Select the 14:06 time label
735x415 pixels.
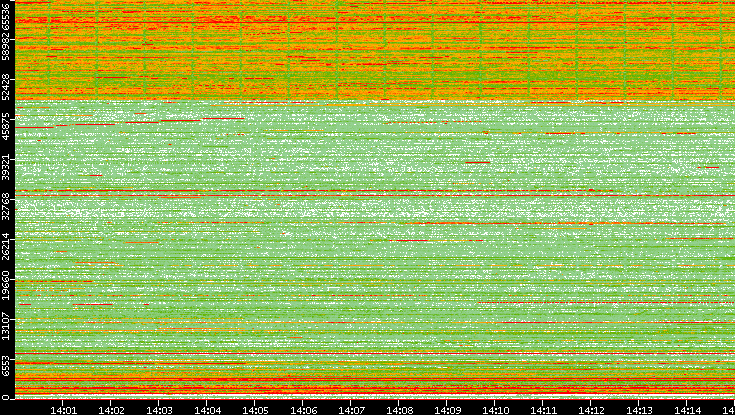point(303,411)
